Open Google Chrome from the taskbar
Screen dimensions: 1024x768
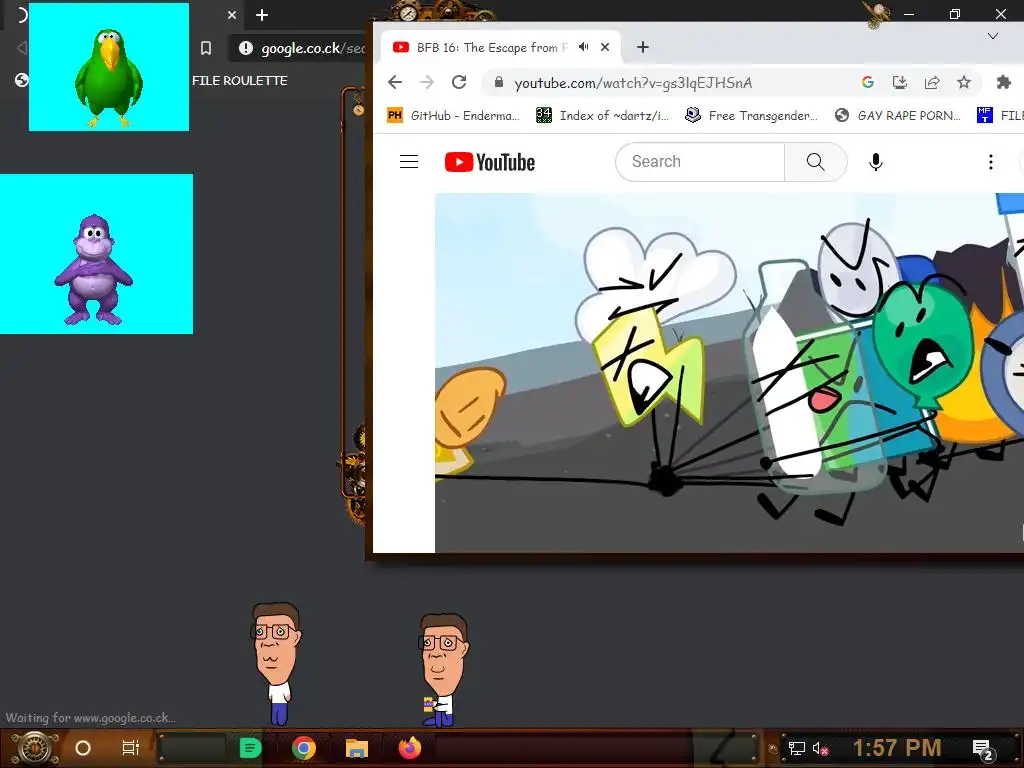pyautogui.click(x=304, y=748)
